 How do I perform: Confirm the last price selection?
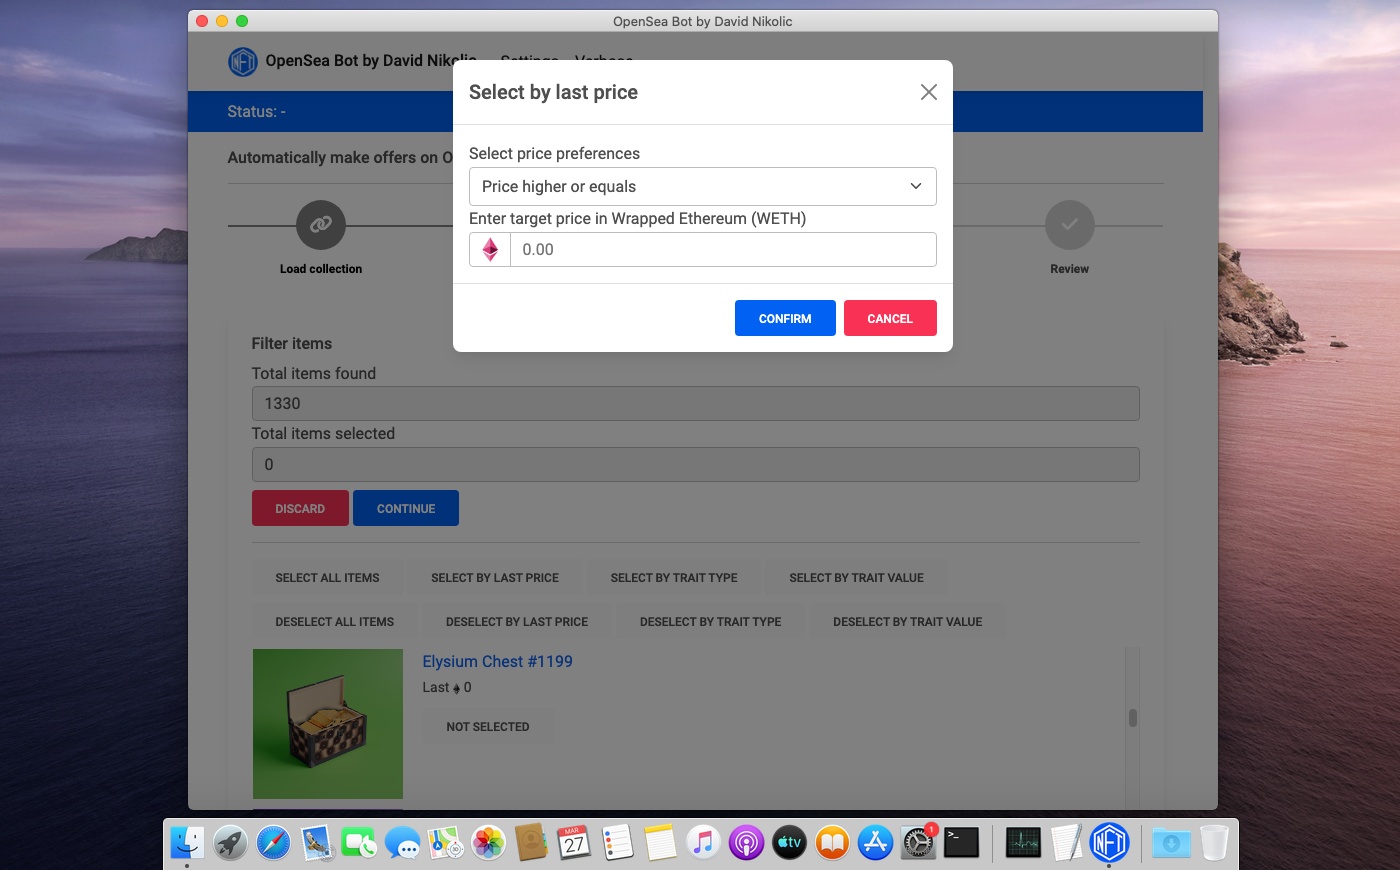785,318
